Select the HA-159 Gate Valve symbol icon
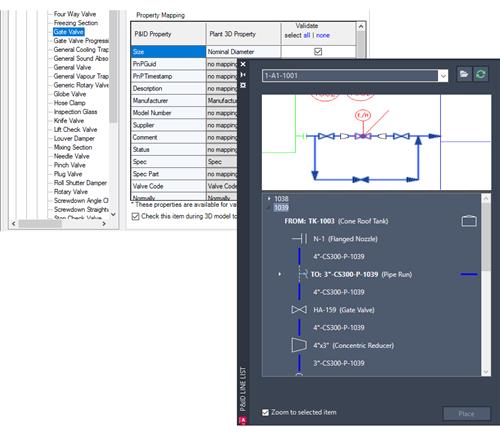 pos(299,310)
